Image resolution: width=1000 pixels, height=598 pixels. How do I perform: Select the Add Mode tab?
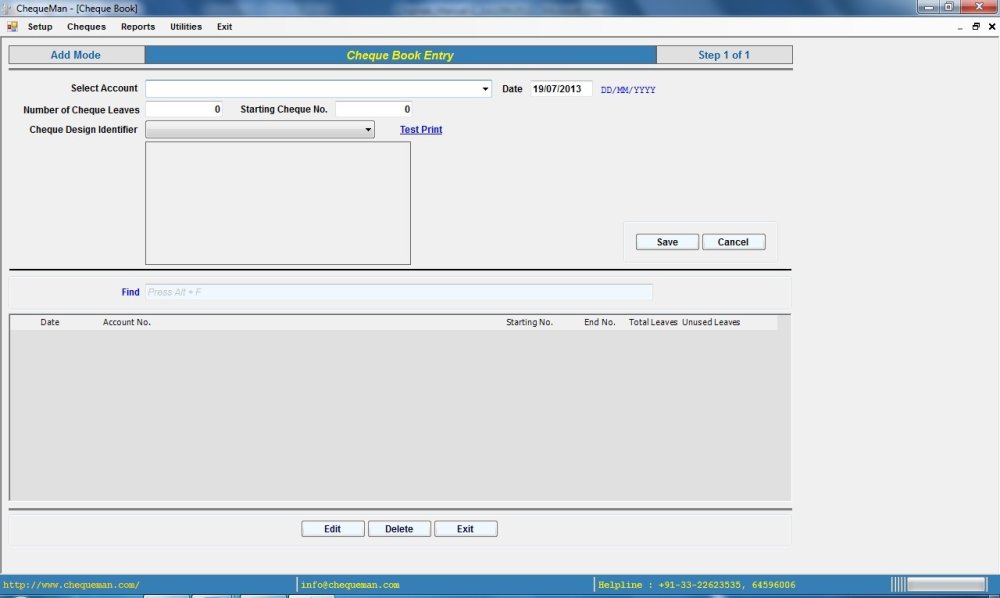point(75,54)
